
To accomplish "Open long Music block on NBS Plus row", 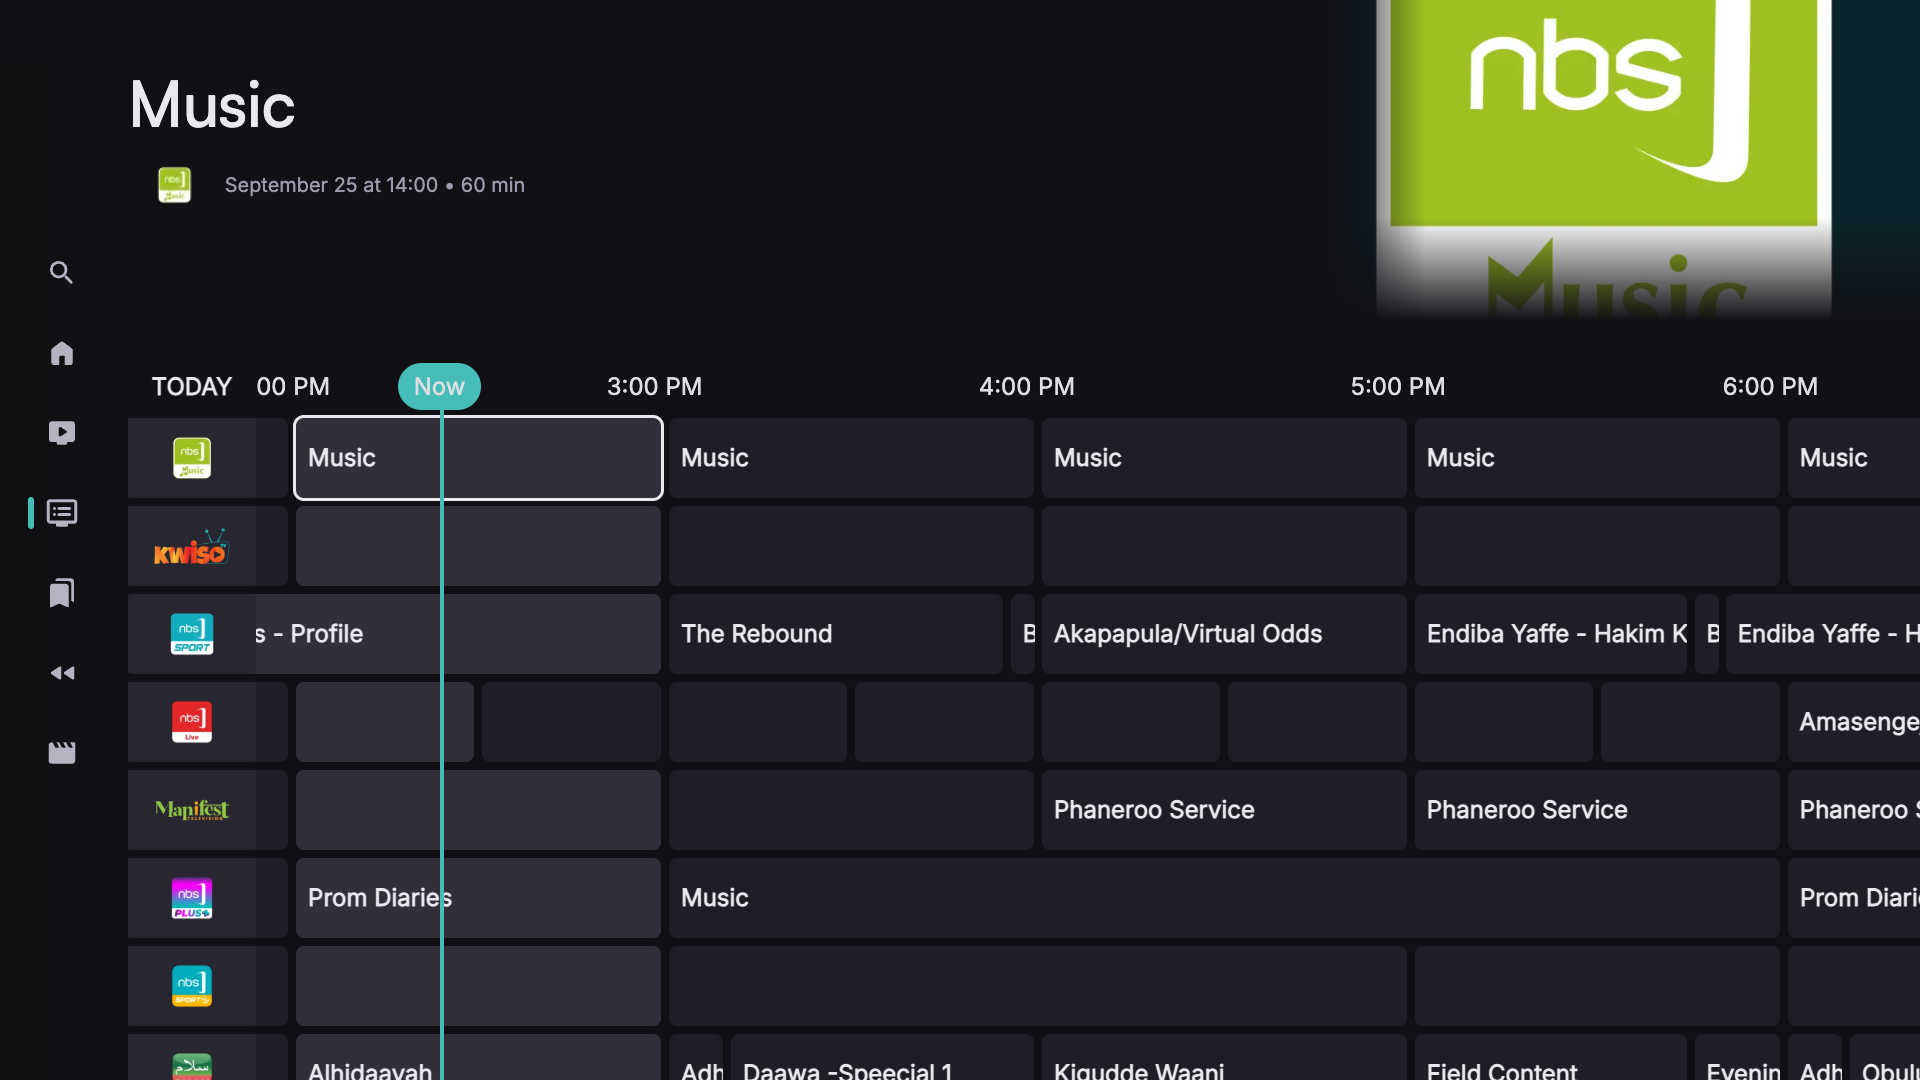I will 1224,898.
